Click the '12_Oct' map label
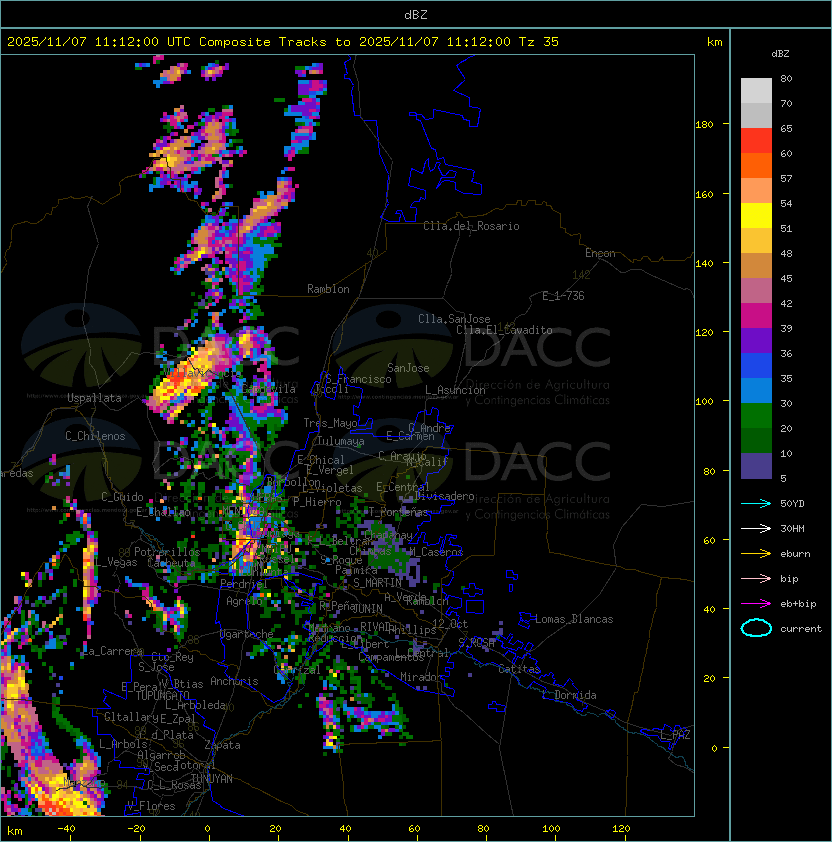Image resolution: width=832 pixels, height=842 pixels. point(450,624)
